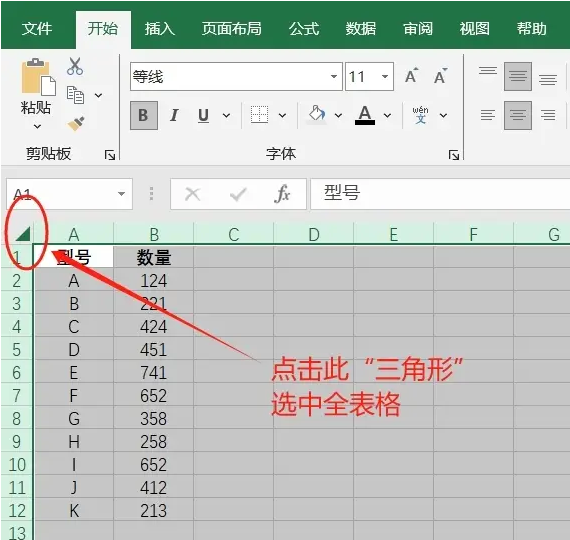The width and height of the screenshot is (570, 540).
Task: Toggle Underline formatting
Action: tap(203, 116)
